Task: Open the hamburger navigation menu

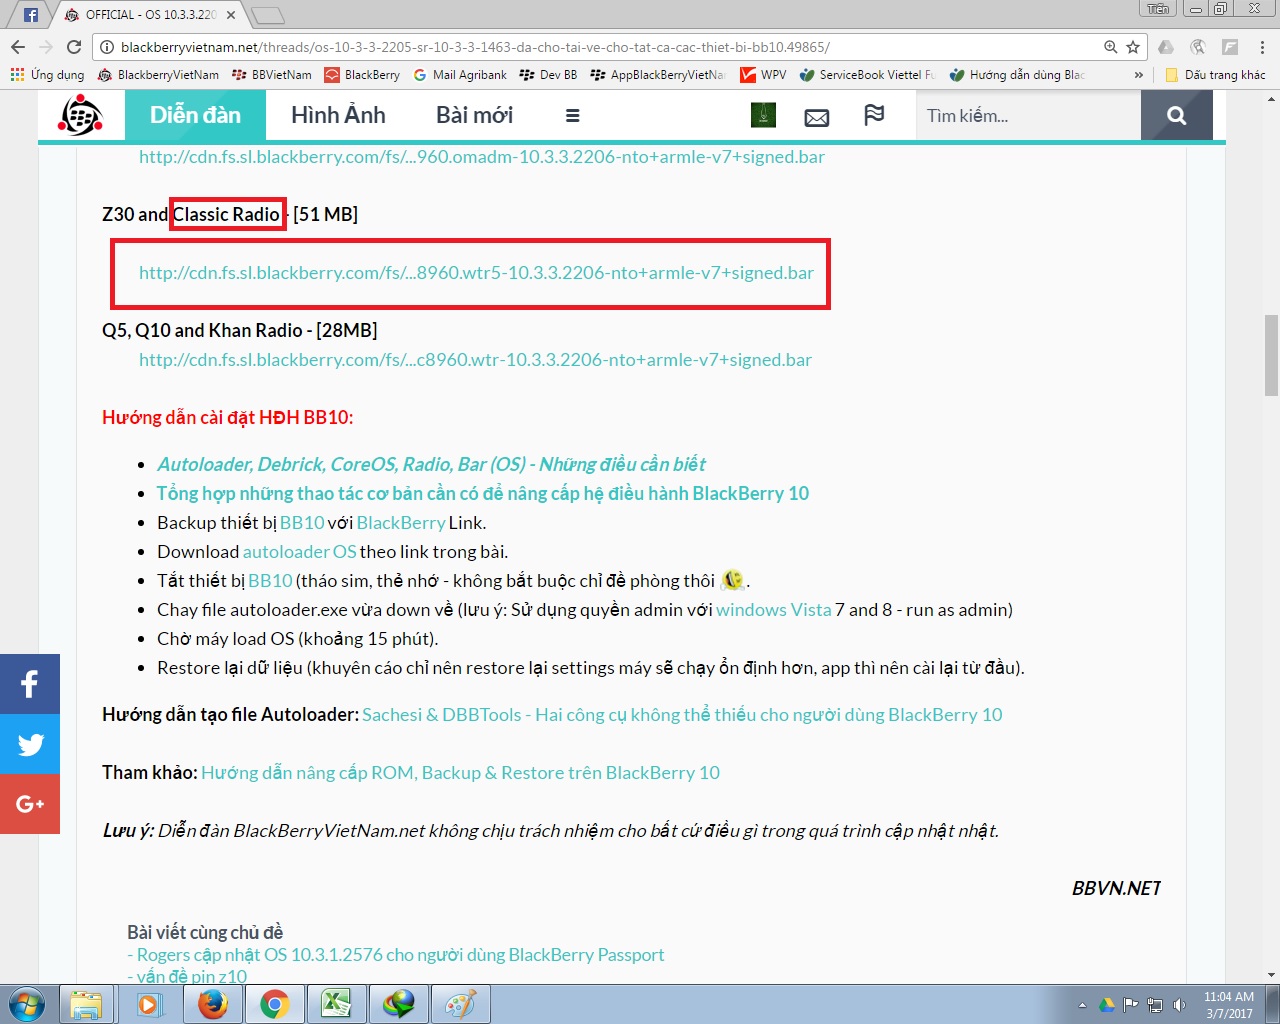Action: click(572, 116)
